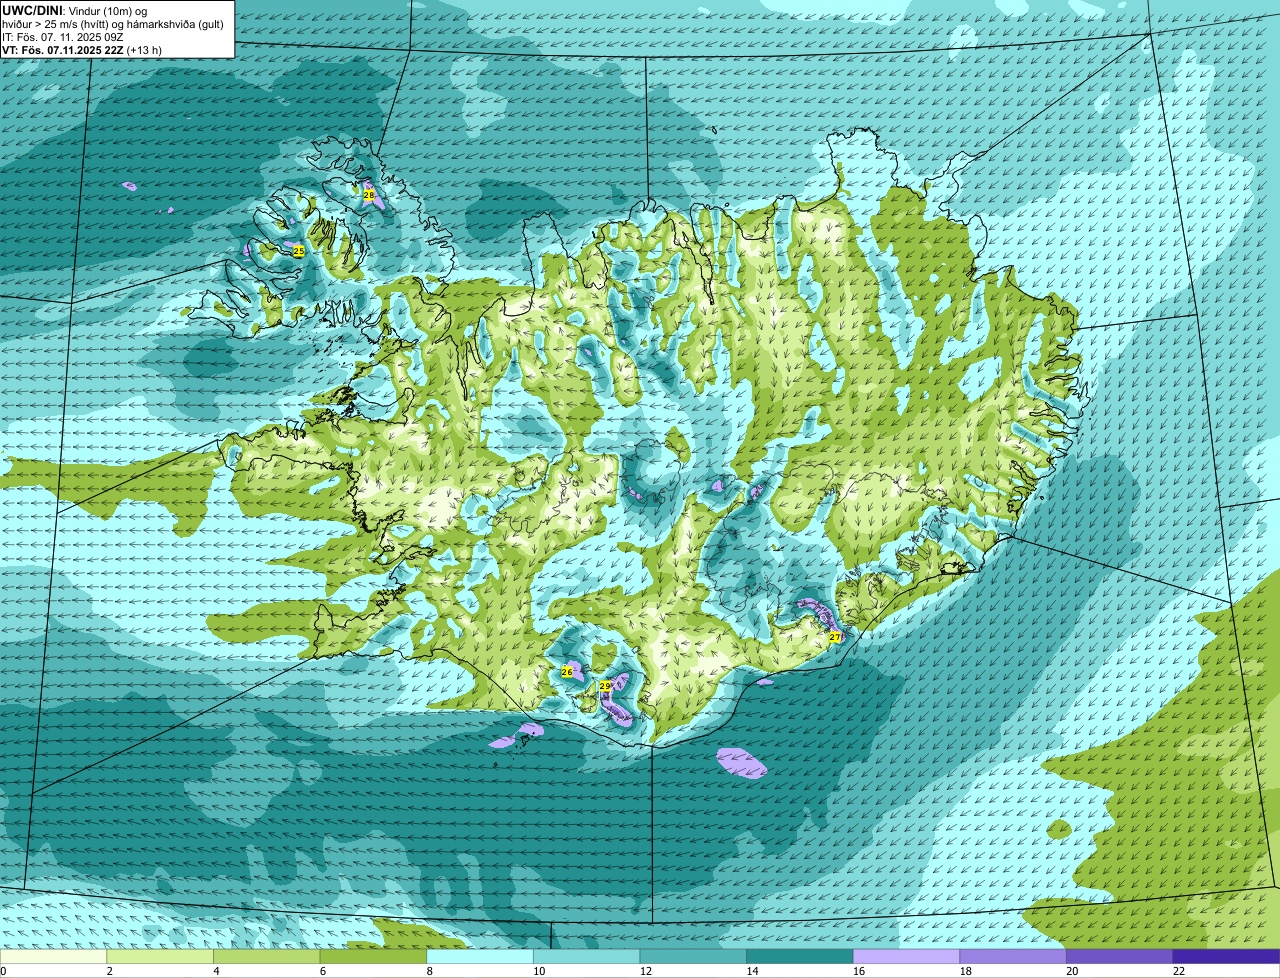Viewport: 1280px width, 978px height.
Task: Click the legend scale number 20
Action: point(1072,971)
